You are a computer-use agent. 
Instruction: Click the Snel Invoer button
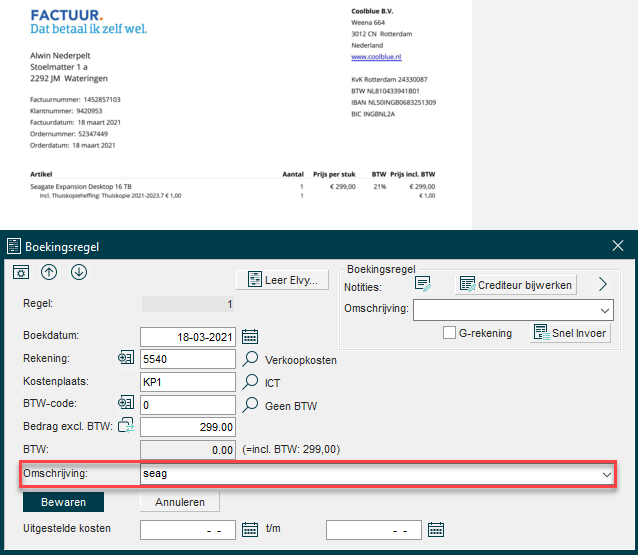point(570,333)
